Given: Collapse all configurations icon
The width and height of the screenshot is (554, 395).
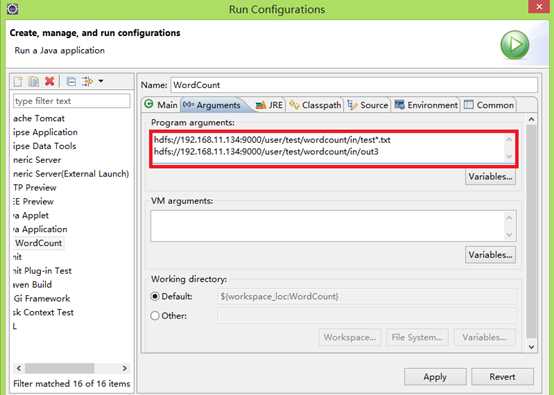Looking at the screenshot, I should pos(71,82).
